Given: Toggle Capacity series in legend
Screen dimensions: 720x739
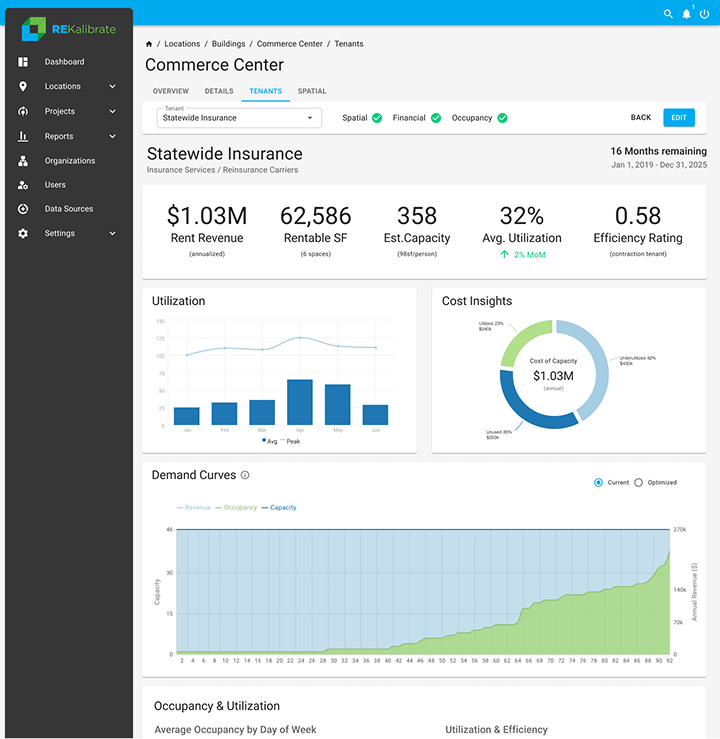Looking at the screenshot, I should 279,508.
